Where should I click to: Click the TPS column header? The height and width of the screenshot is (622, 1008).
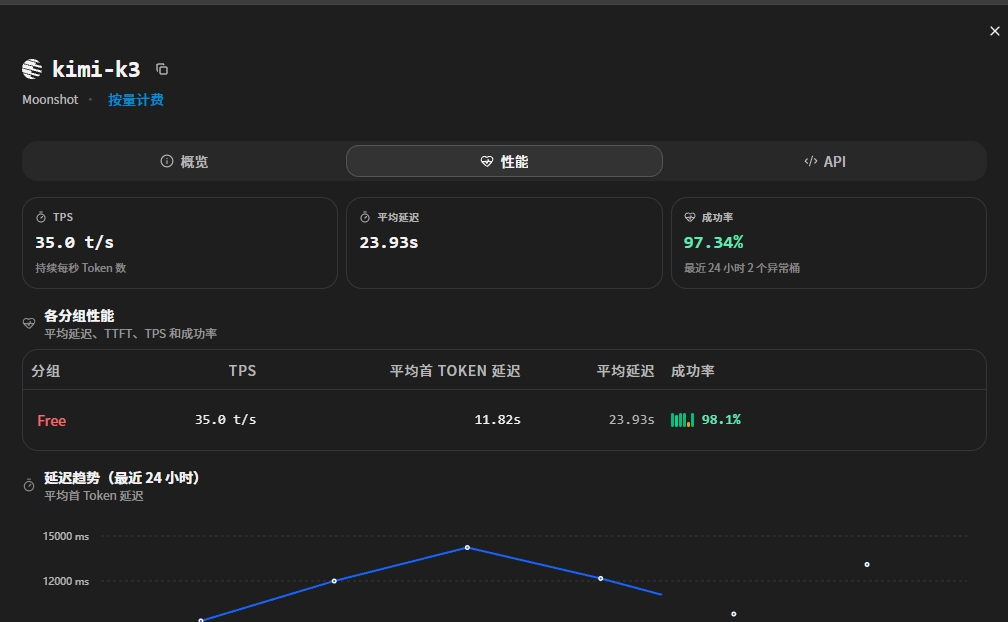[242, 371]
